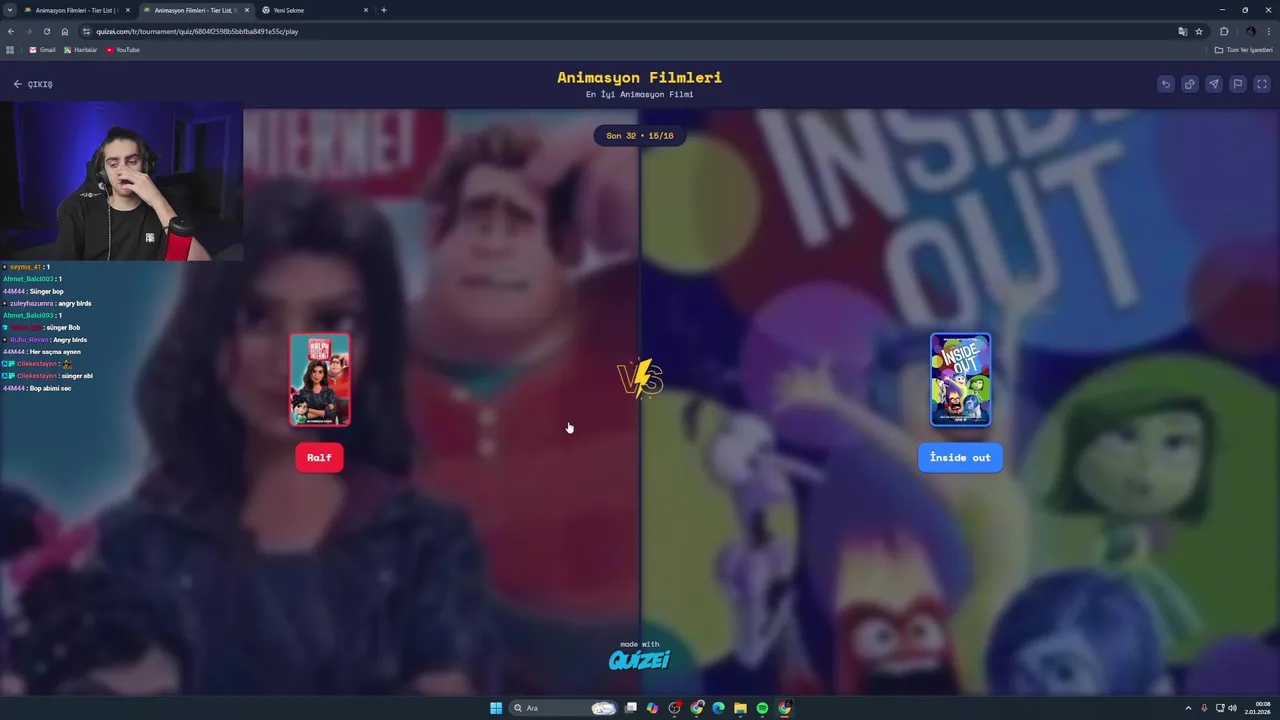This screenshot has width=1280, height=720.
Task: Click the volume speaker tray icon
Action: pos(1232,708)
